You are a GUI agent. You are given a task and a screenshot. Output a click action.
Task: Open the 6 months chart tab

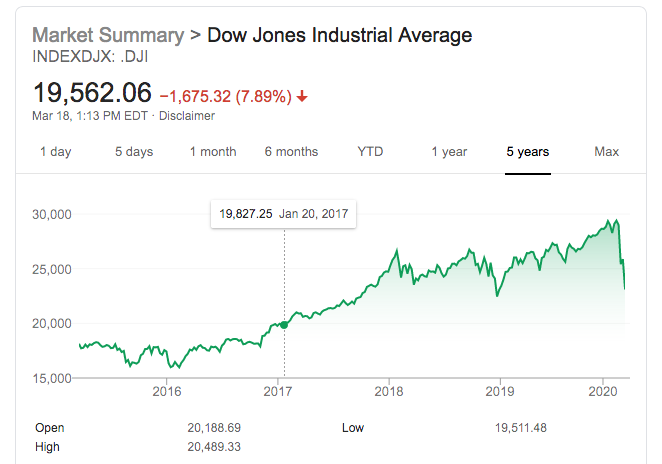[291, 152]
